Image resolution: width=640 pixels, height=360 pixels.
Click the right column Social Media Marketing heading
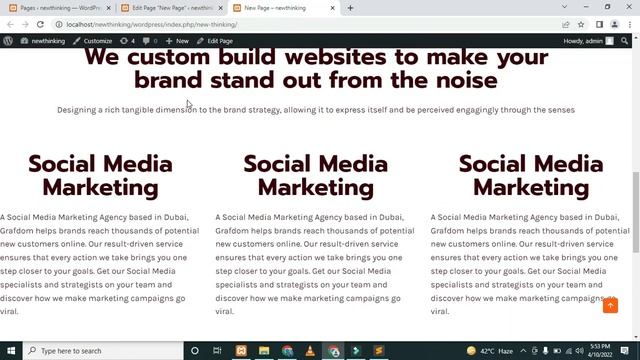pos(531,176)
